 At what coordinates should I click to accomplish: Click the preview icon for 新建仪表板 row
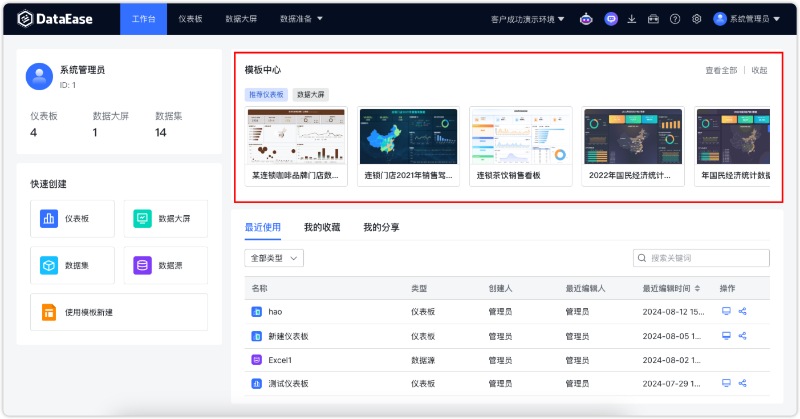pyautogui.click(x=726, y=336)
